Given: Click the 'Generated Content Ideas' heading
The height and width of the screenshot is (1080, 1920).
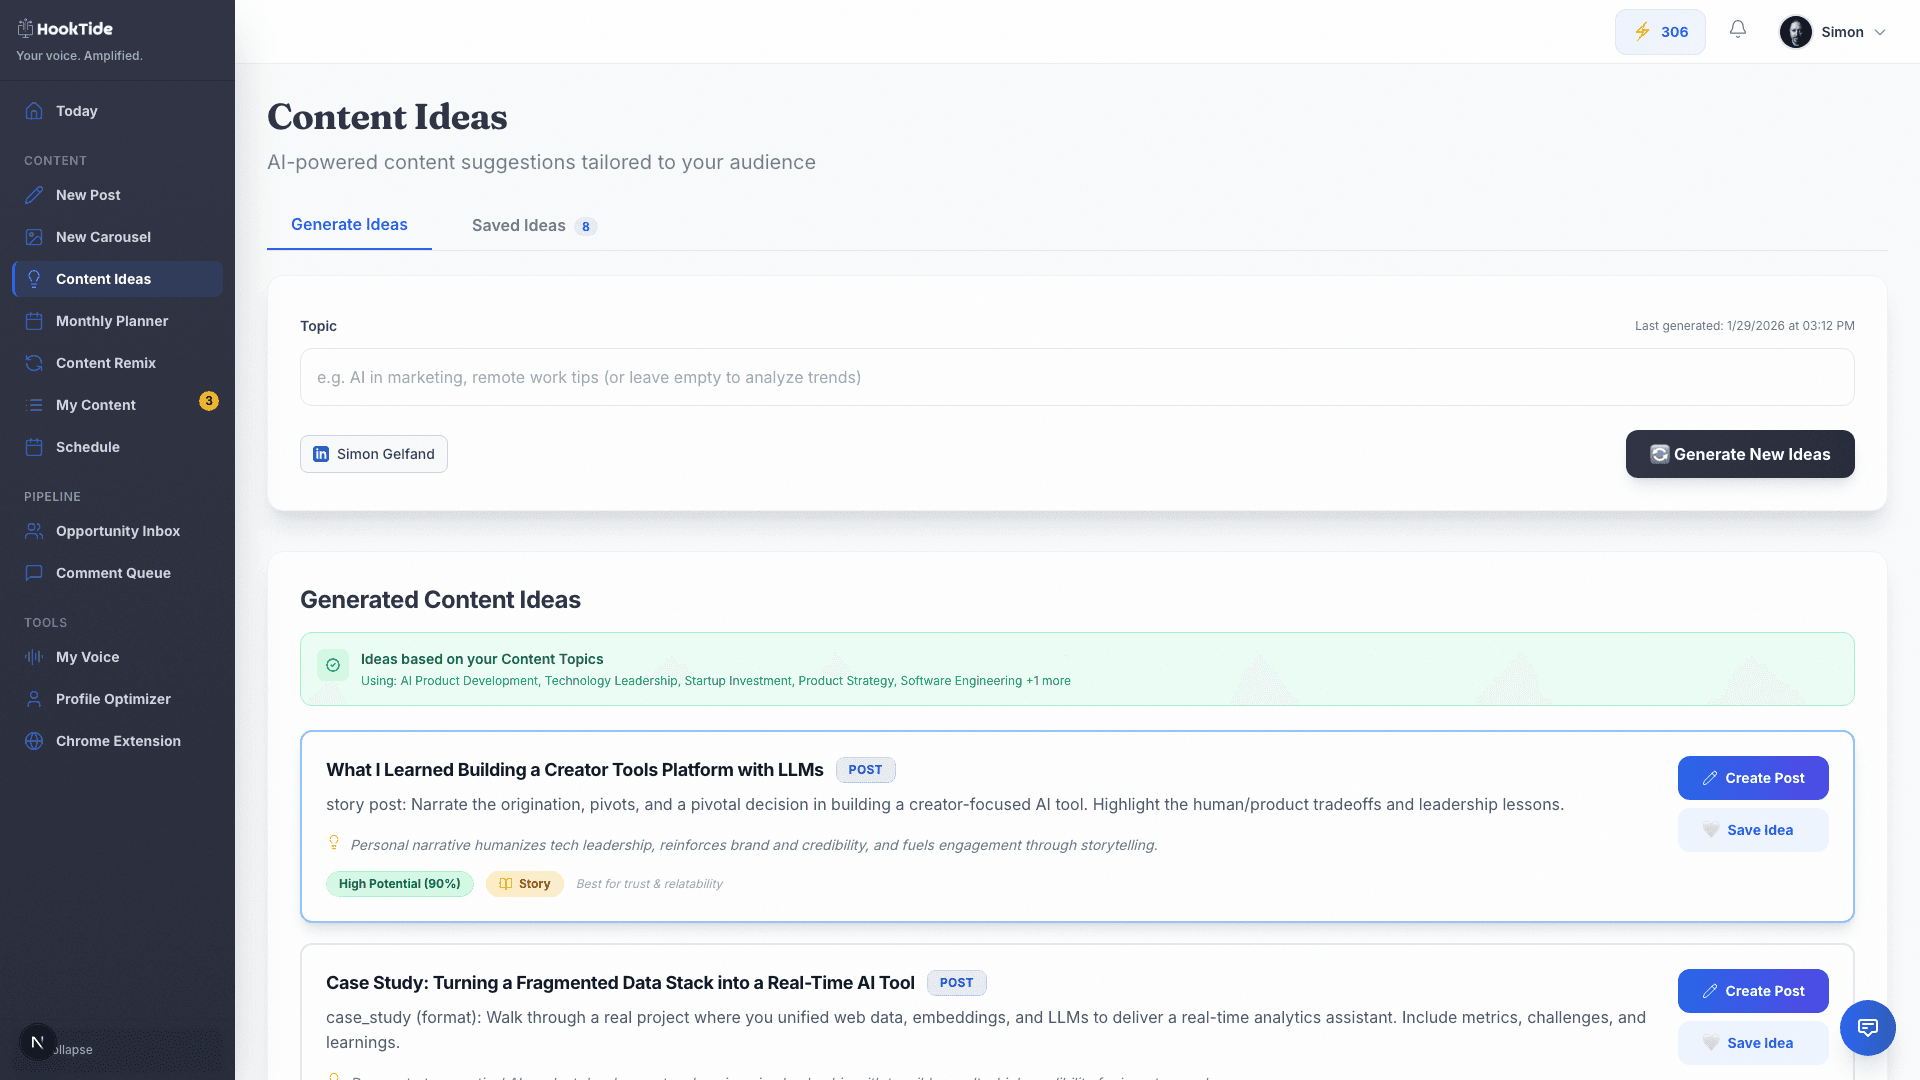Looking at the screenshot, I should 440,600.
